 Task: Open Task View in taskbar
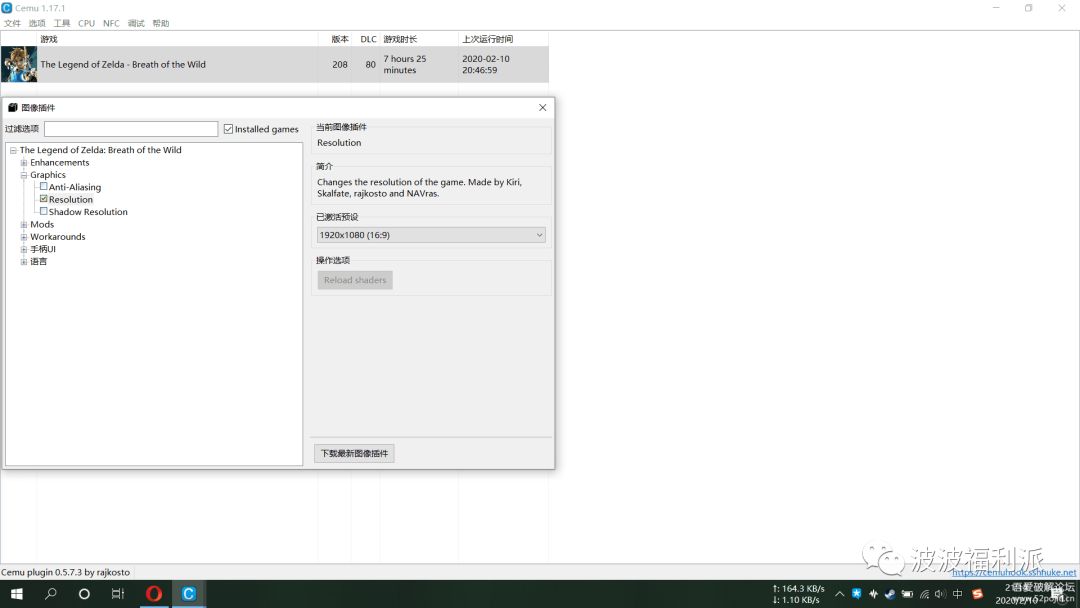tap(118, 594)
